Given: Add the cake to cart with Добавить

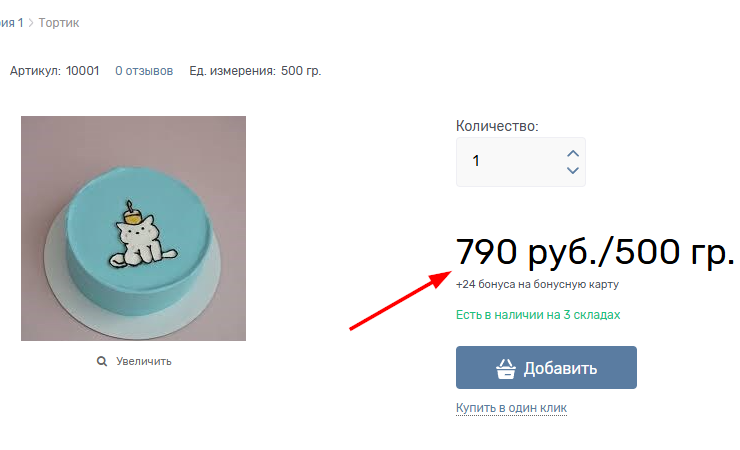Looking at the screenshot, I should [x=546, y=367].
